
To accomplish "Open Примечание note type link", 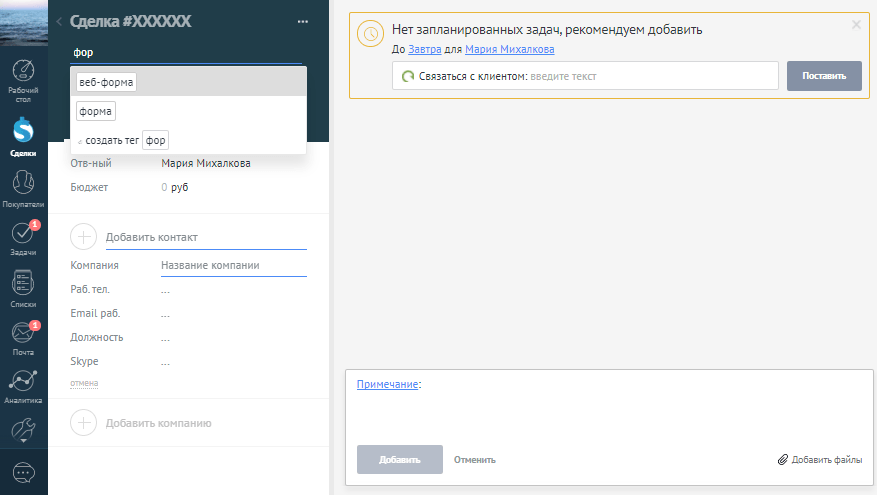I will [x=387, y=384].
